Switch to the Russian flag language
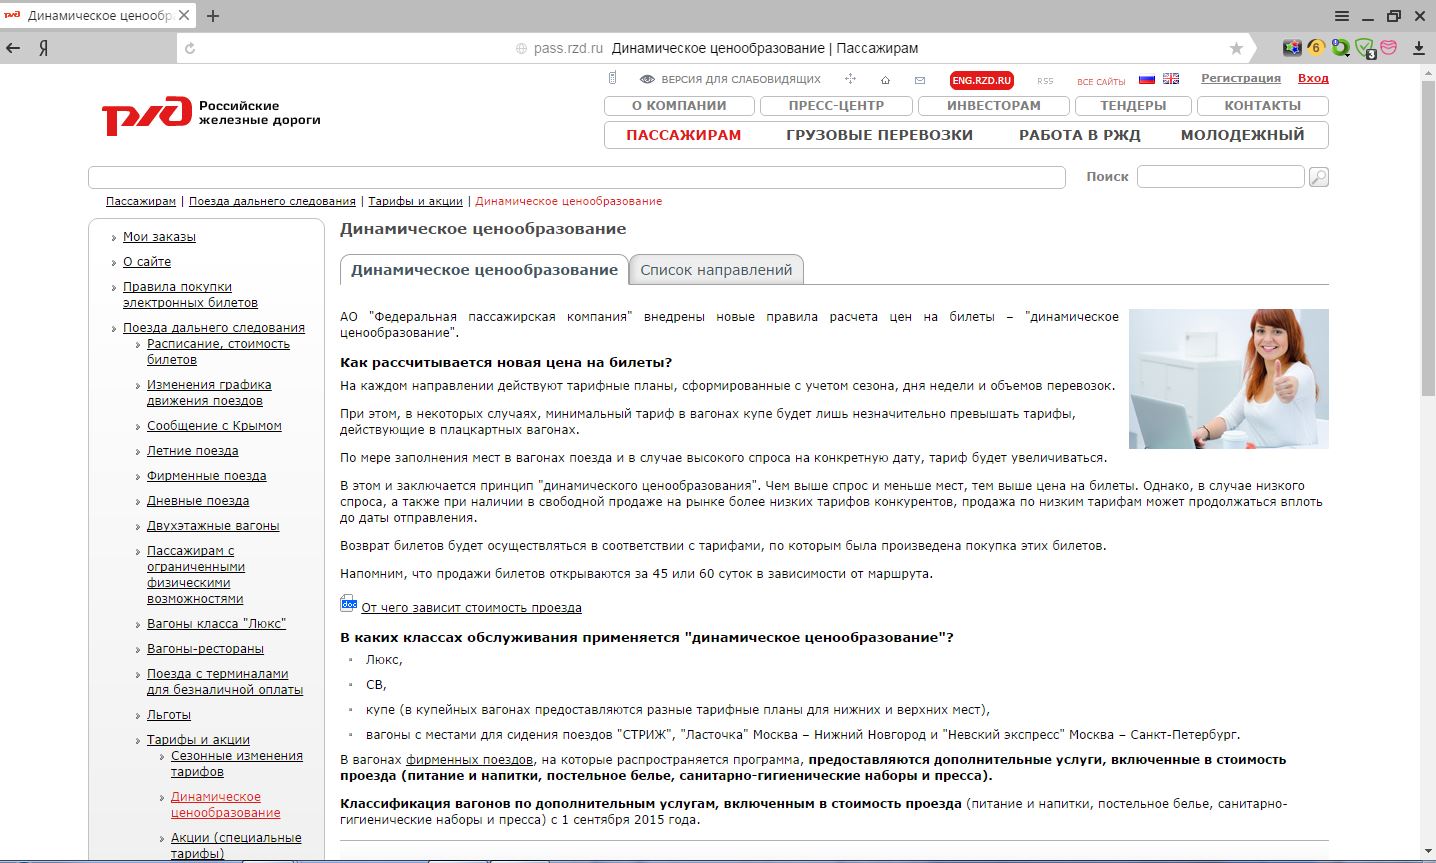This screenshot has width=1436, height=863. tap(1147, 79)
